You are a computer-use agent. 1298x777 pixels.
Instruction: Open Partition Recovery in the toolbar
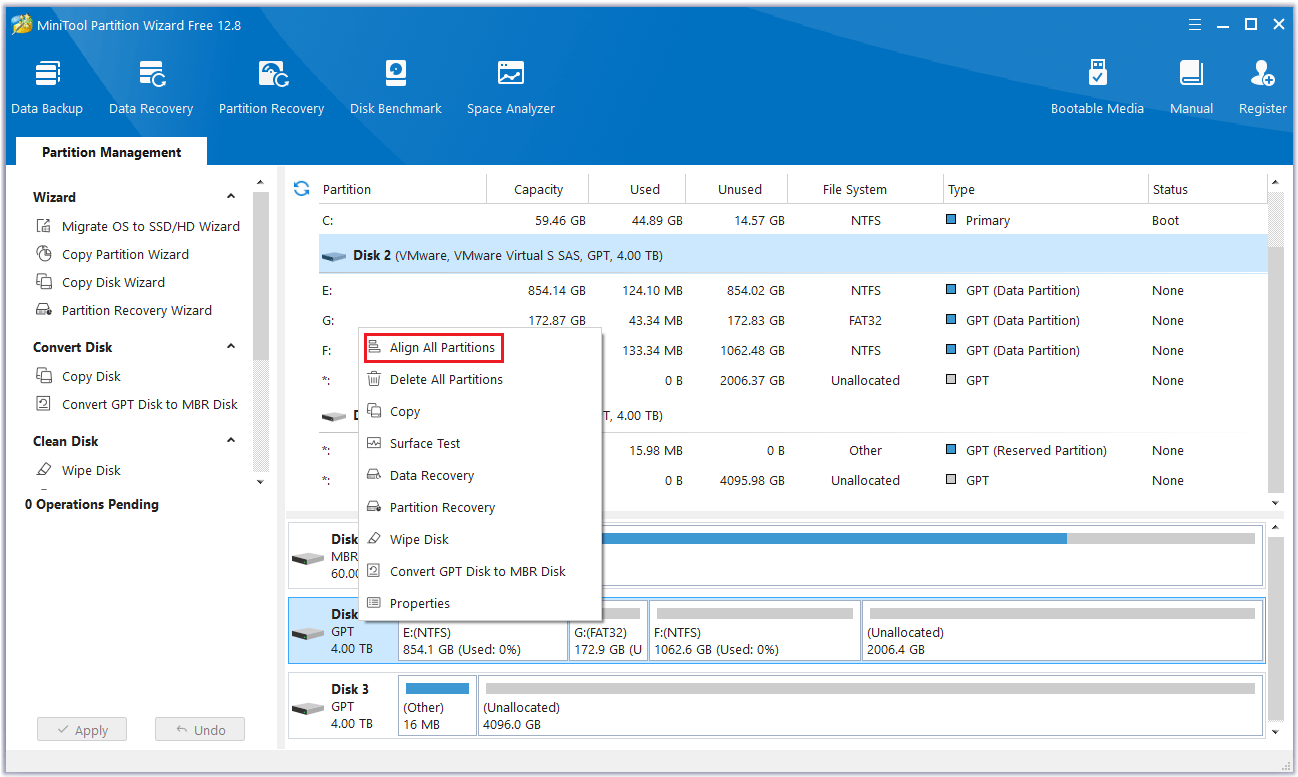coord(272,88)
